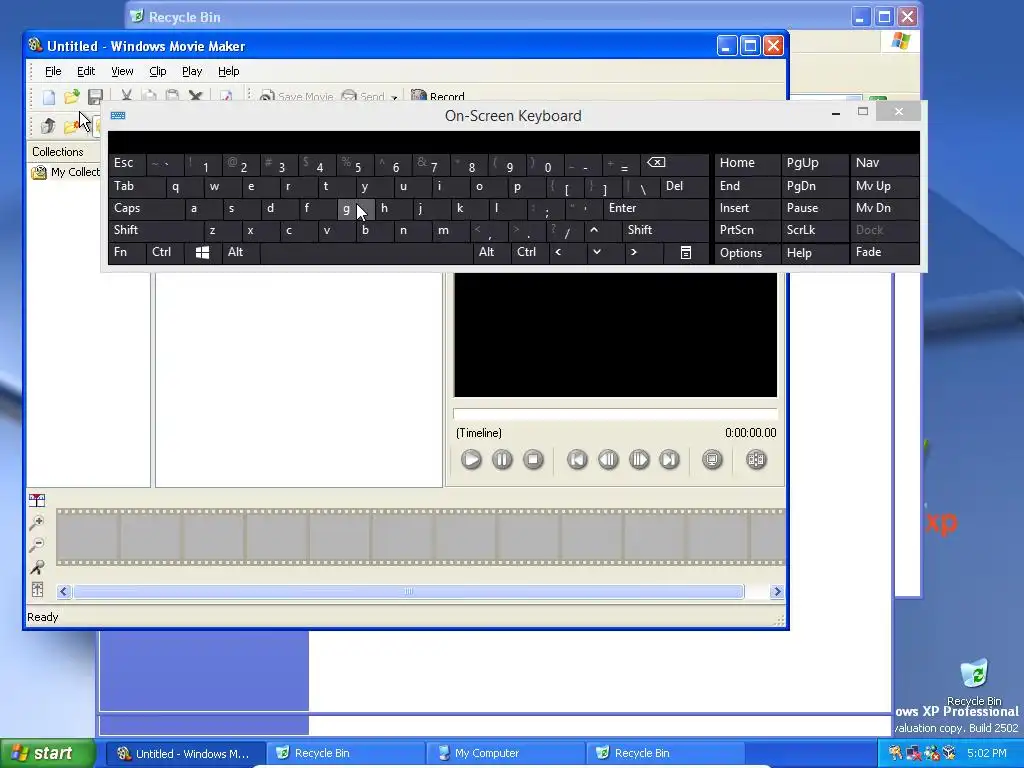Open the Clip menu
Image resolution: width=1024 pixels, height=768 pixels.
[157, 71]
